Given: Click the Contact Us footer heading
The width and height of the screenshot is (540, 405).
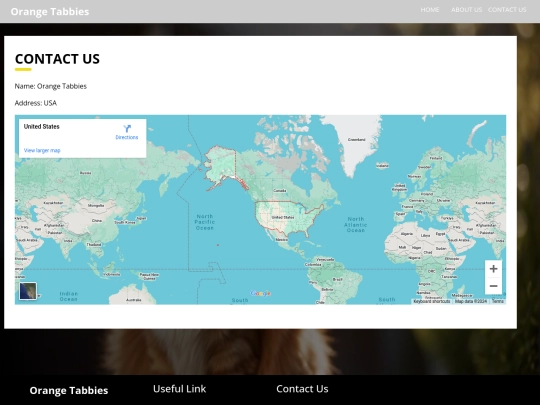Looking at the screenshot, I should 302,389.
